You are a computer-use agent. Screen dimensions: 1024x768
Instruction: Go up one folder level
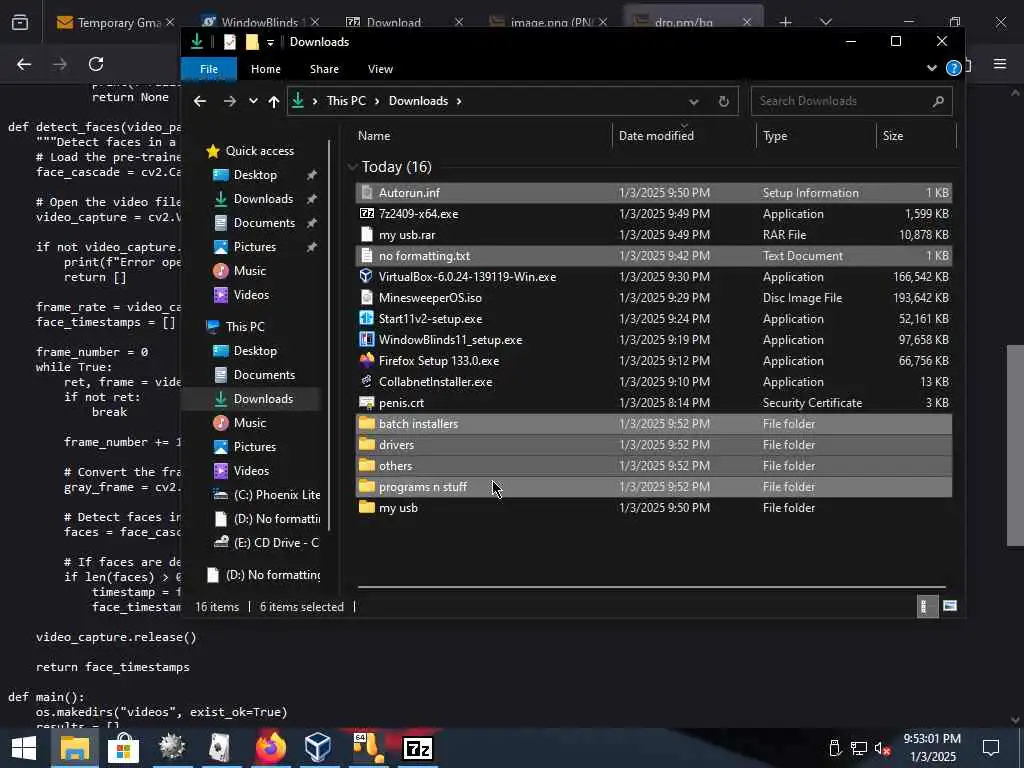pos(274,101)
